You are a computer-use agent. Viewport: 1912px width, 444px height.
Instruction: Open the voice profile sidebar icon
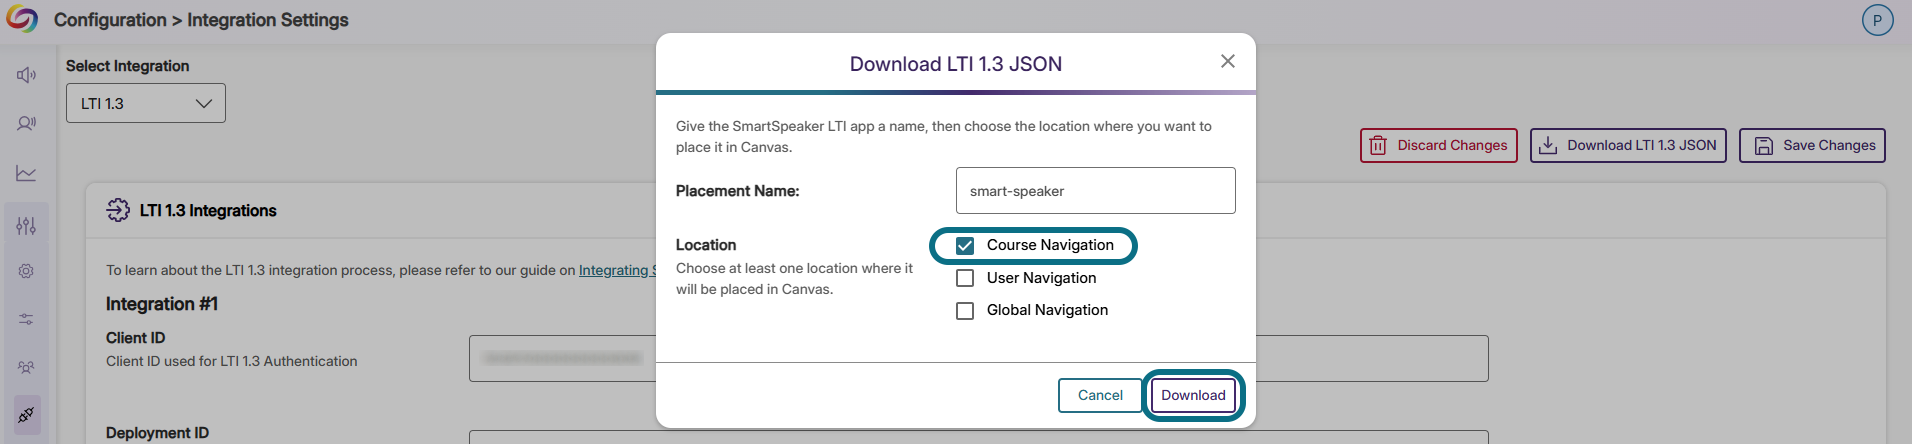pos(27,124)
